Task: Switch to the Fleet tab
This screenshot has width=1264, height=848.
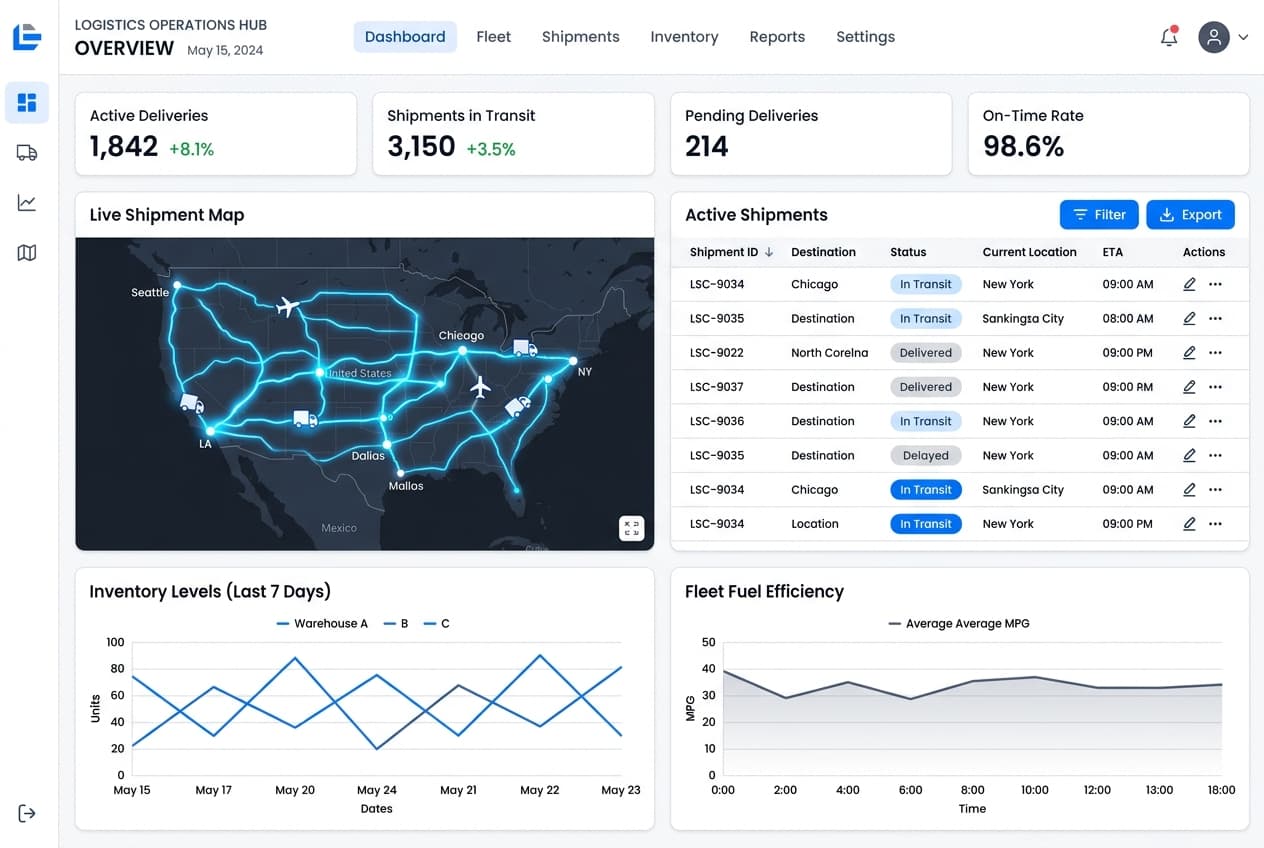Action: (x=493, y=37)
